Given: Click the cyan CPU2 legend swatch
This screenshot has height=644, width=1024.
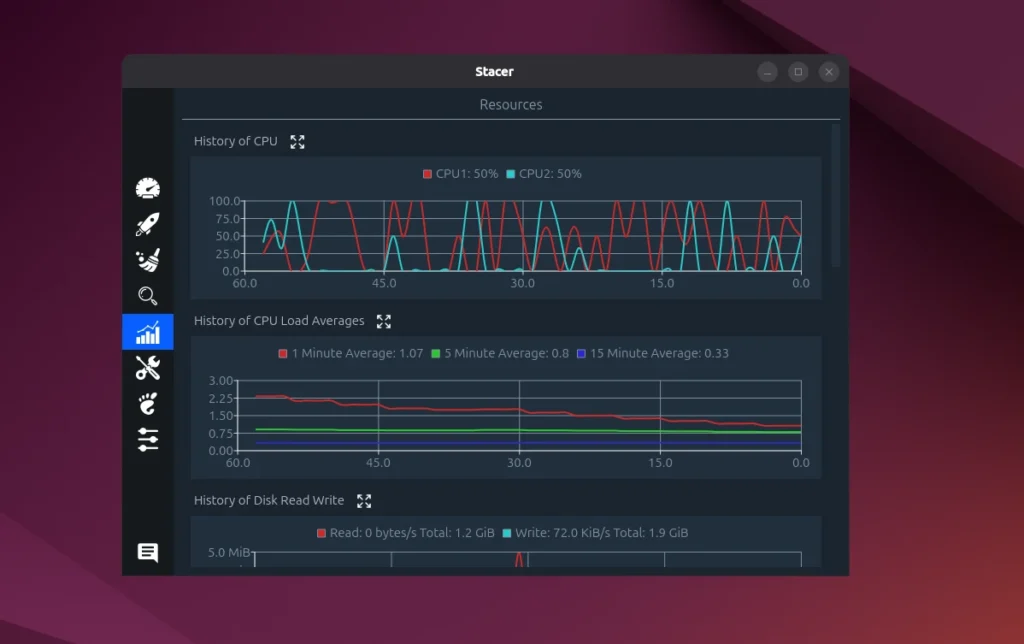Looking at the screenshot, I should tap(511, 174).
